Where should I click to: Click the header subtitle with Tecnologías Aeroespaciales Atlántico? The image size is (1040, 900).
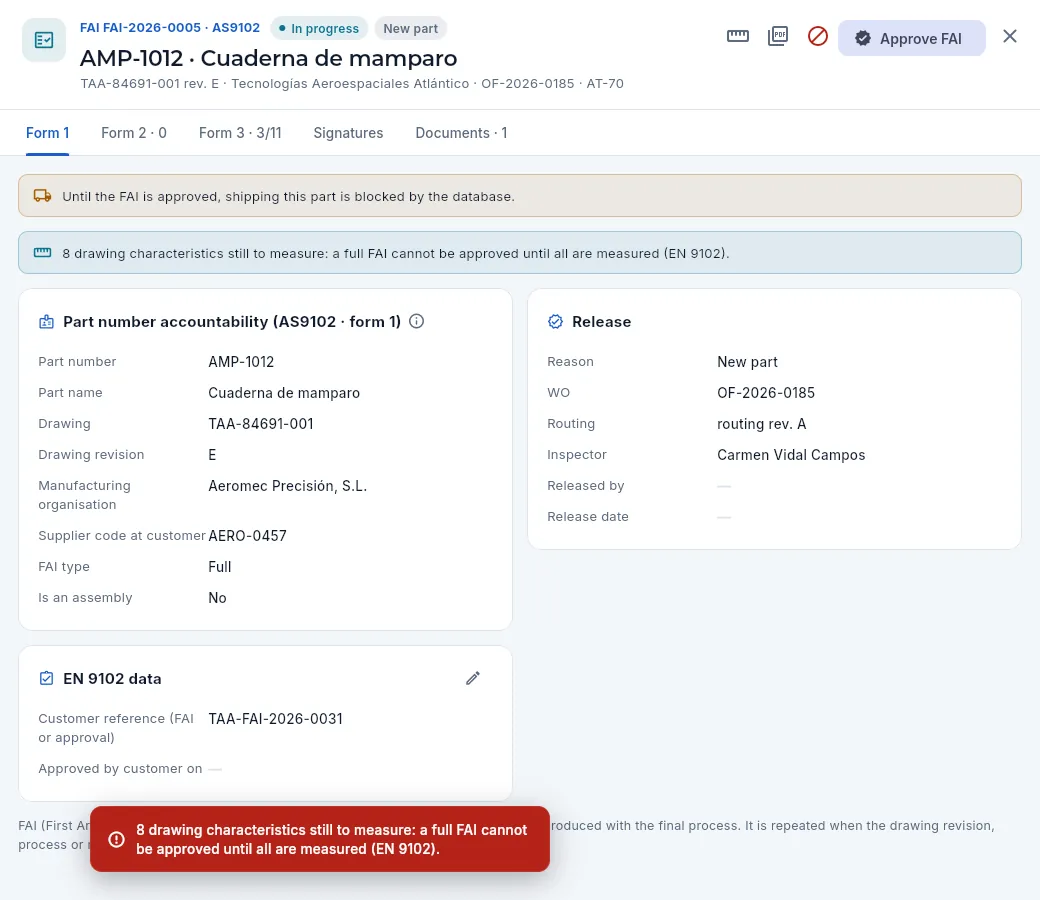click(x=352, y=84)
